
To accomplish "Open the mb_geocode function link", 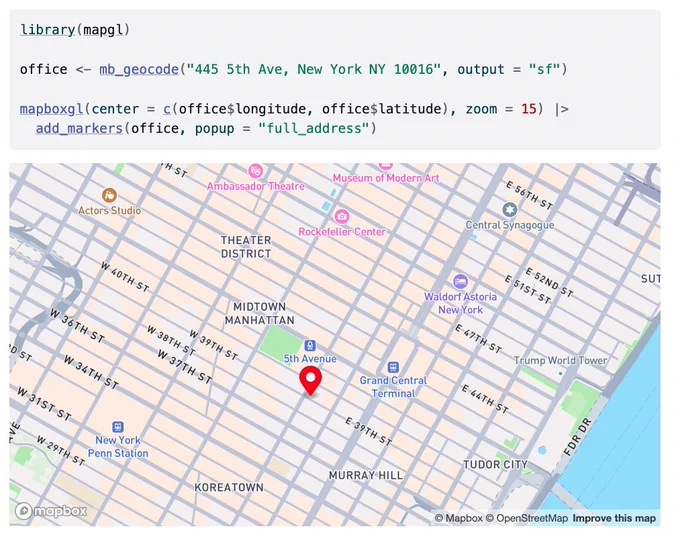I will click(139, 69).
